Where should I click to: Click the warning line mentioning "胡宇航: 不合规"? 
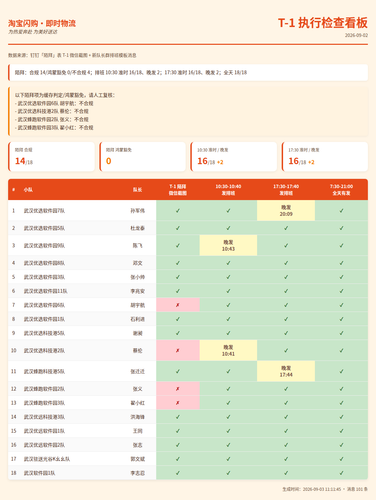[54, 103]
